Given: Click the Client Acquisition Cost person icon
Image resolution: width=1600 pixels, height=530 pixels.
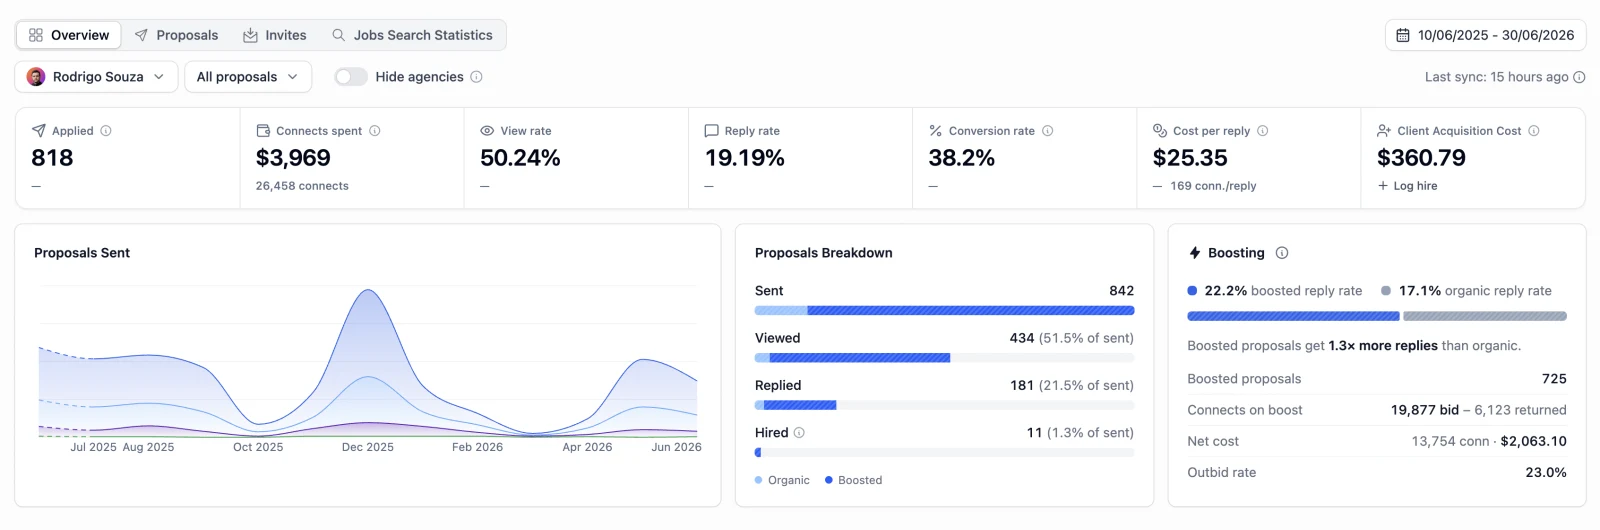Looking at the screenshot, I should pyautogui.click(x=1384, y=131).
